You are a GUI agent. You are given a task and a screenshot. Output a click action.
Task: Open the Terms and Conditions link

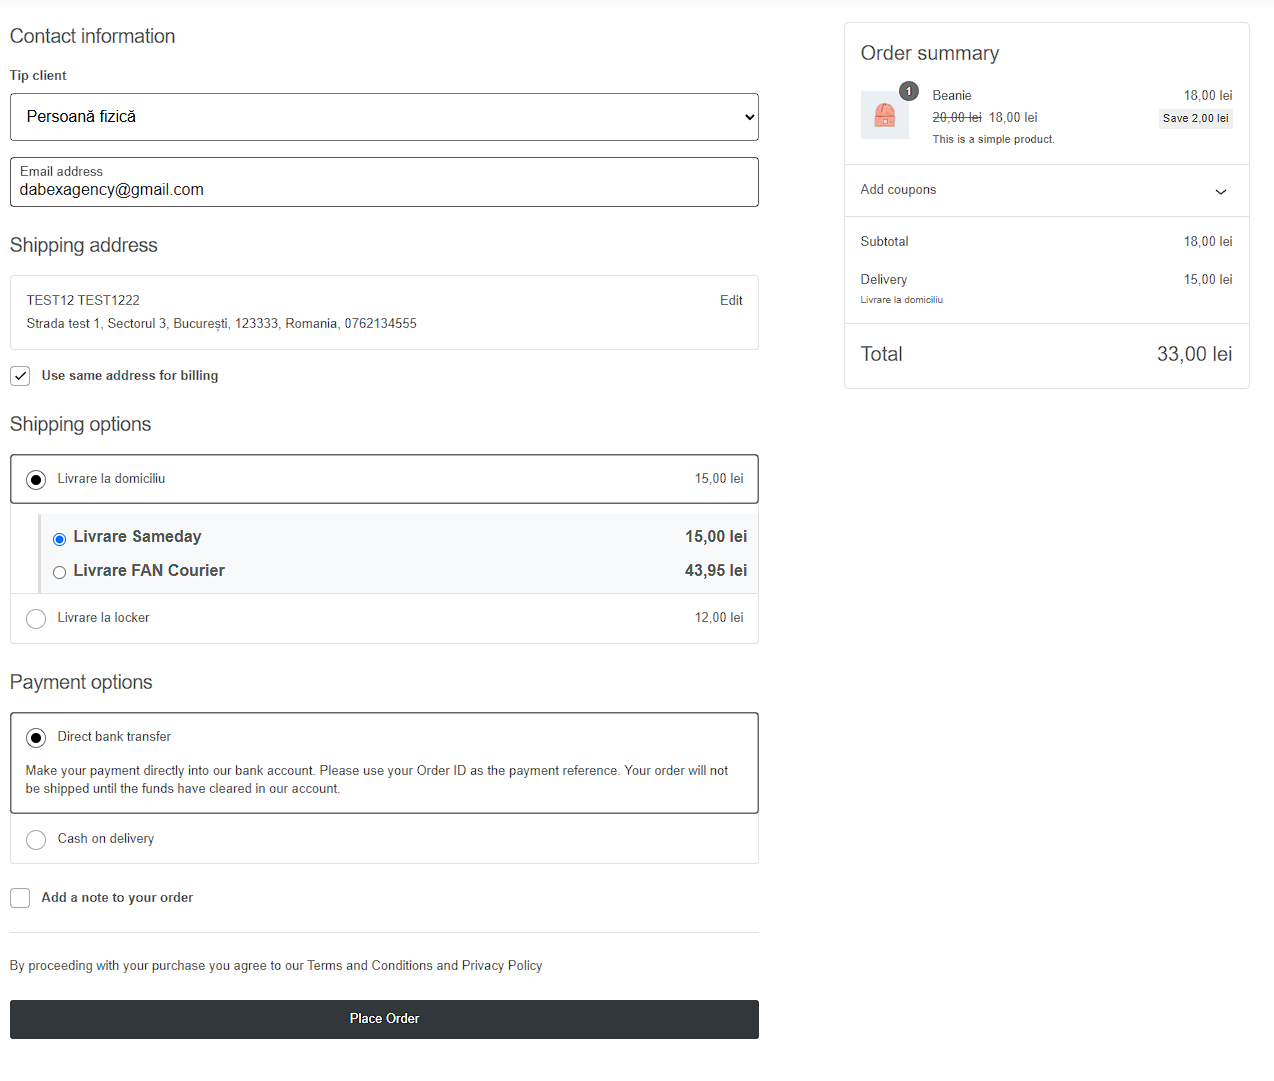(x=370, y=965)
